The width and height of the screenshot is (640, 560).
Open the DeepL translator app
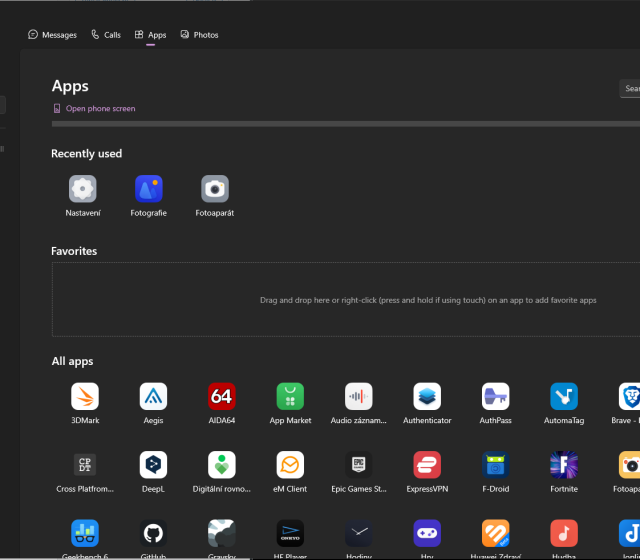(153, 465)
